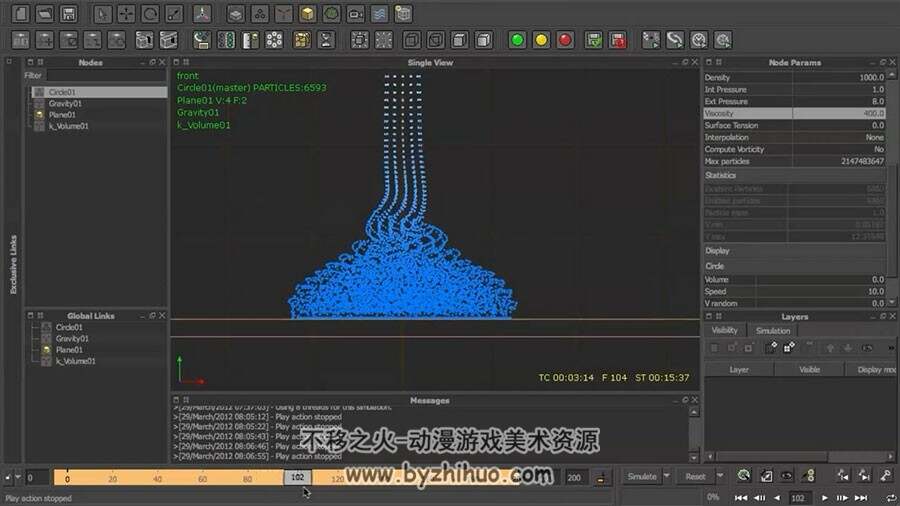The image size is (900, 506).
Task: Play the simulation forward
Action: tap(824, 498)
